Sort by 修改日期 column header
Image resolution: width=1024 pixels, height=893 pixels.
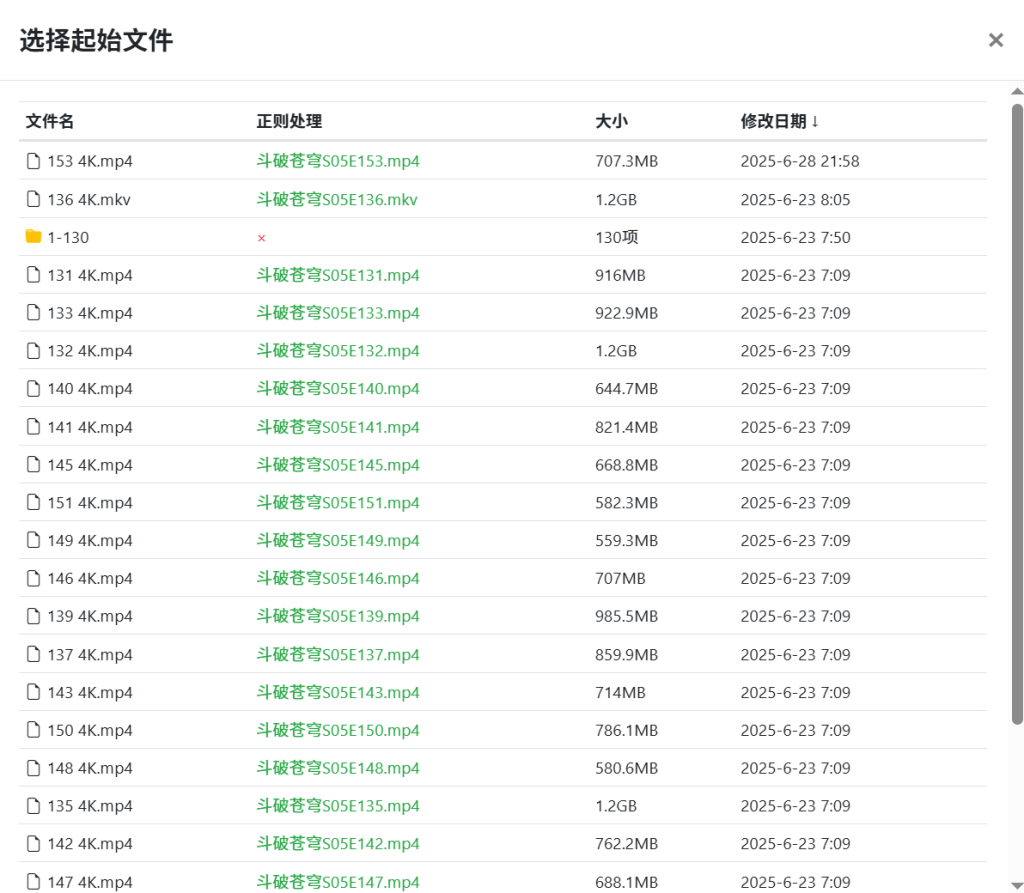780,122
